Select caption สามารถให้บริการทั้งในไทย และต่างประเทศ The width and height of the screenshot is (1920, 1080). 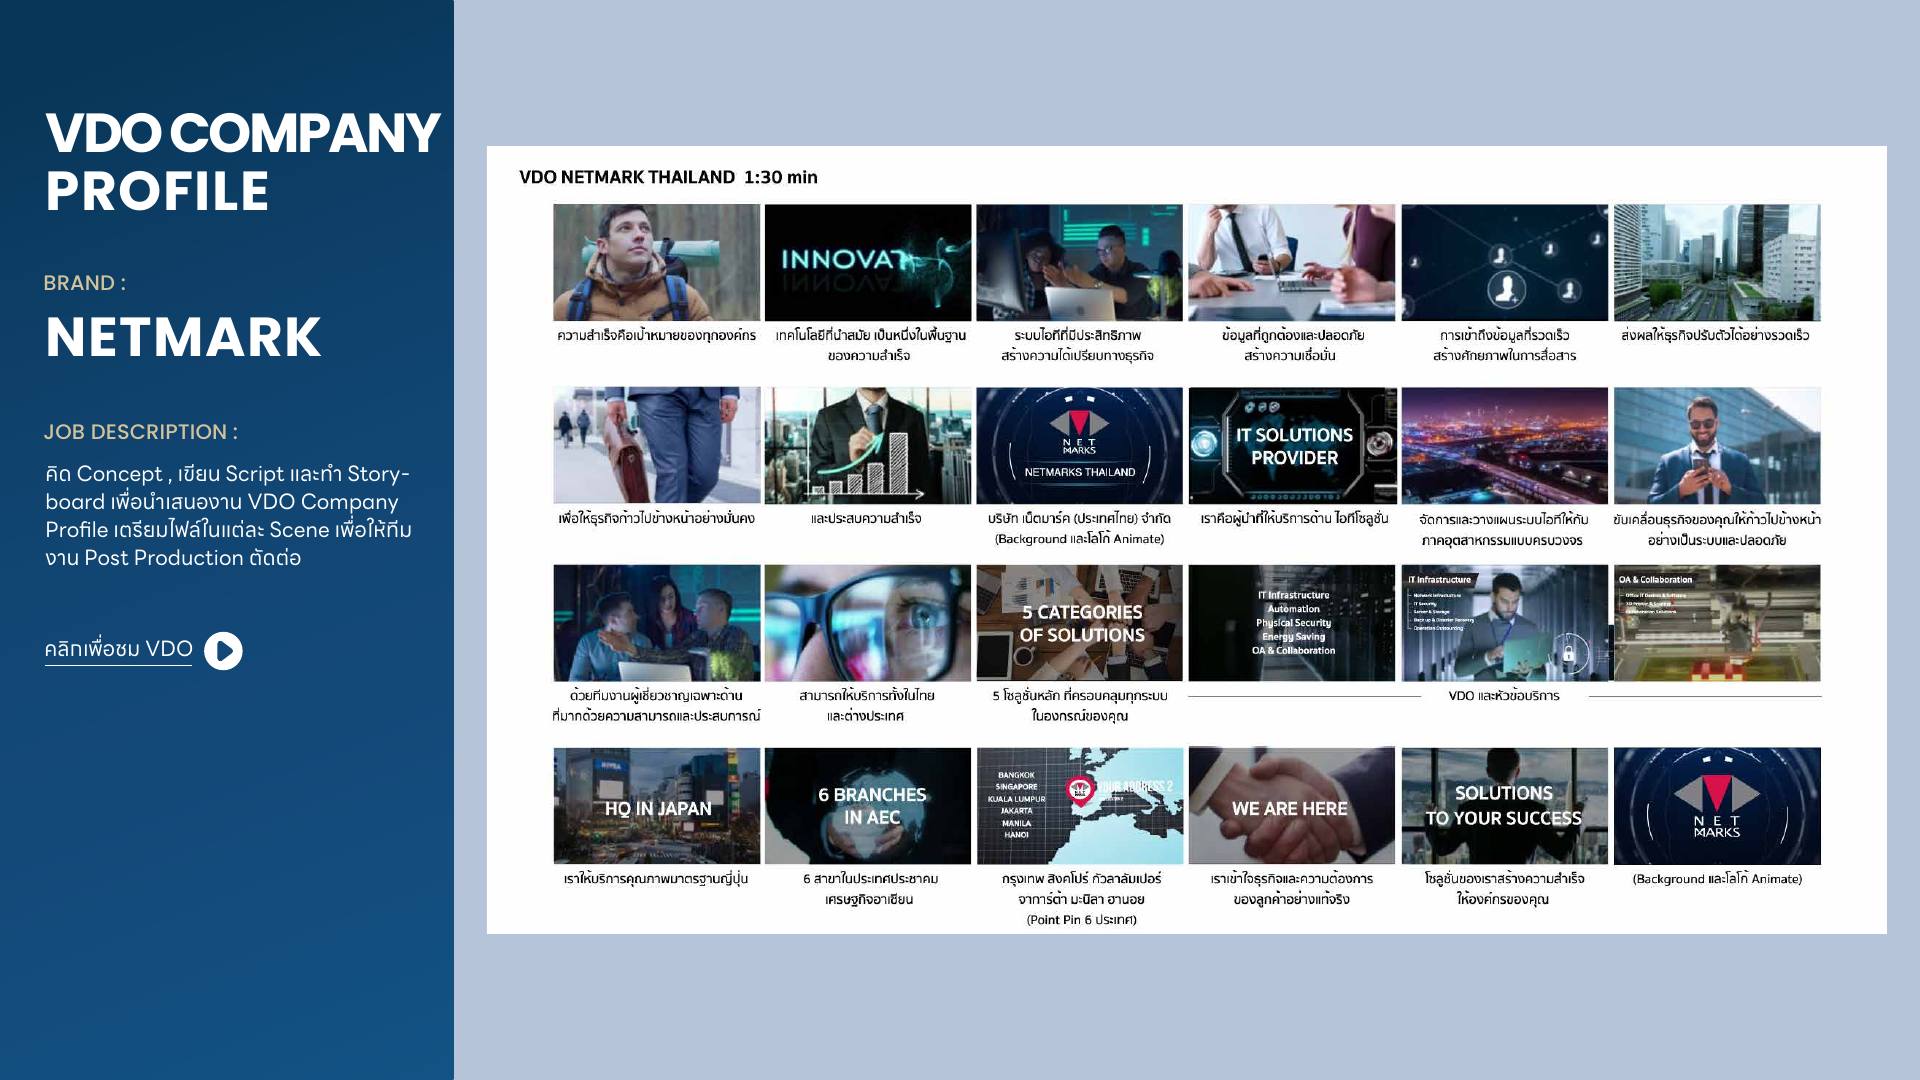click(866, 706)
